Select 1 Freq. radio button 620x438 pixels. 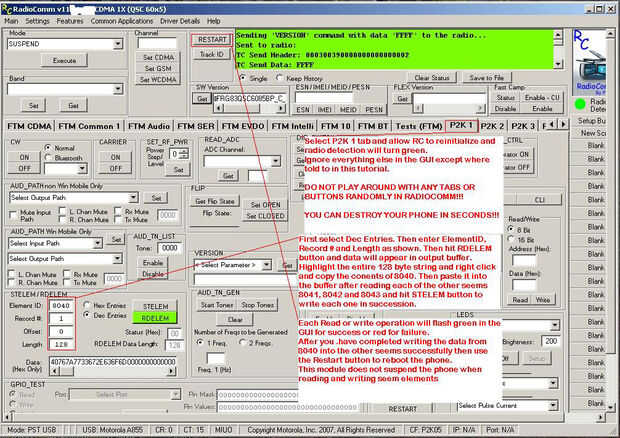tap(200, 342)
